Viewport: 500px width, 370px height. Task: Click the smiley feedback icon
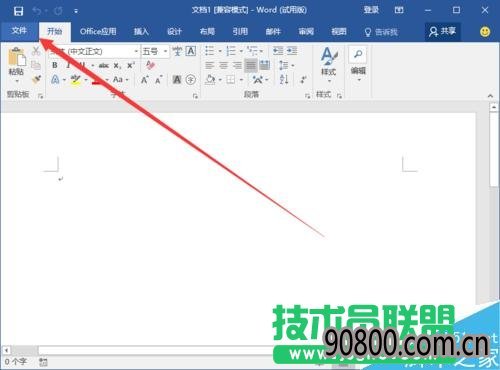point(485,32)
